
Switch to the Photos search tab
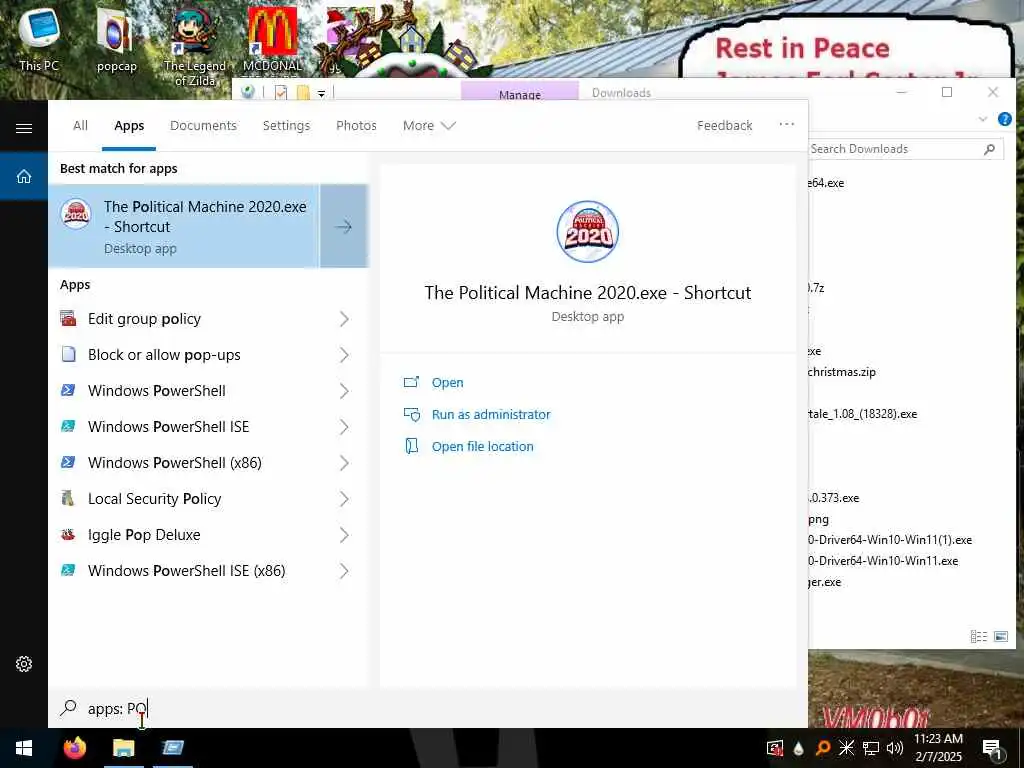tap(356, 125)
